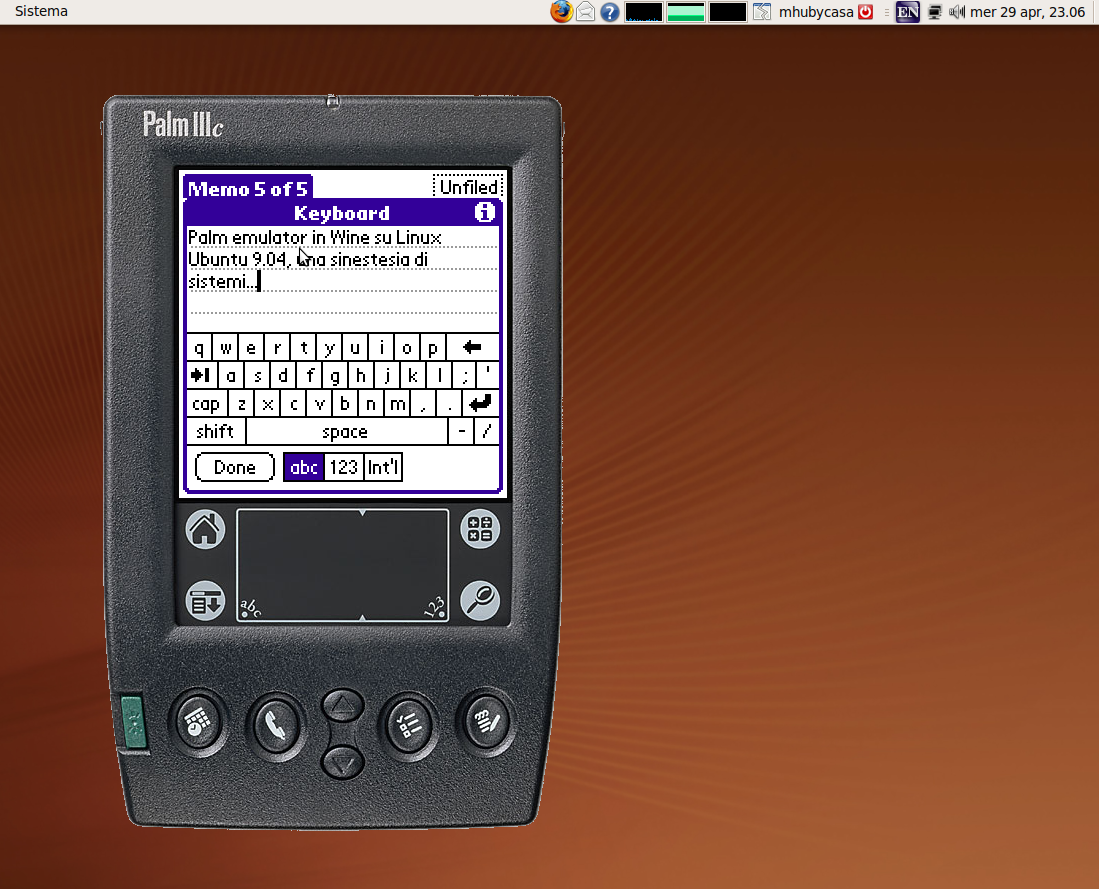Tap the g key

coord(335,375)
